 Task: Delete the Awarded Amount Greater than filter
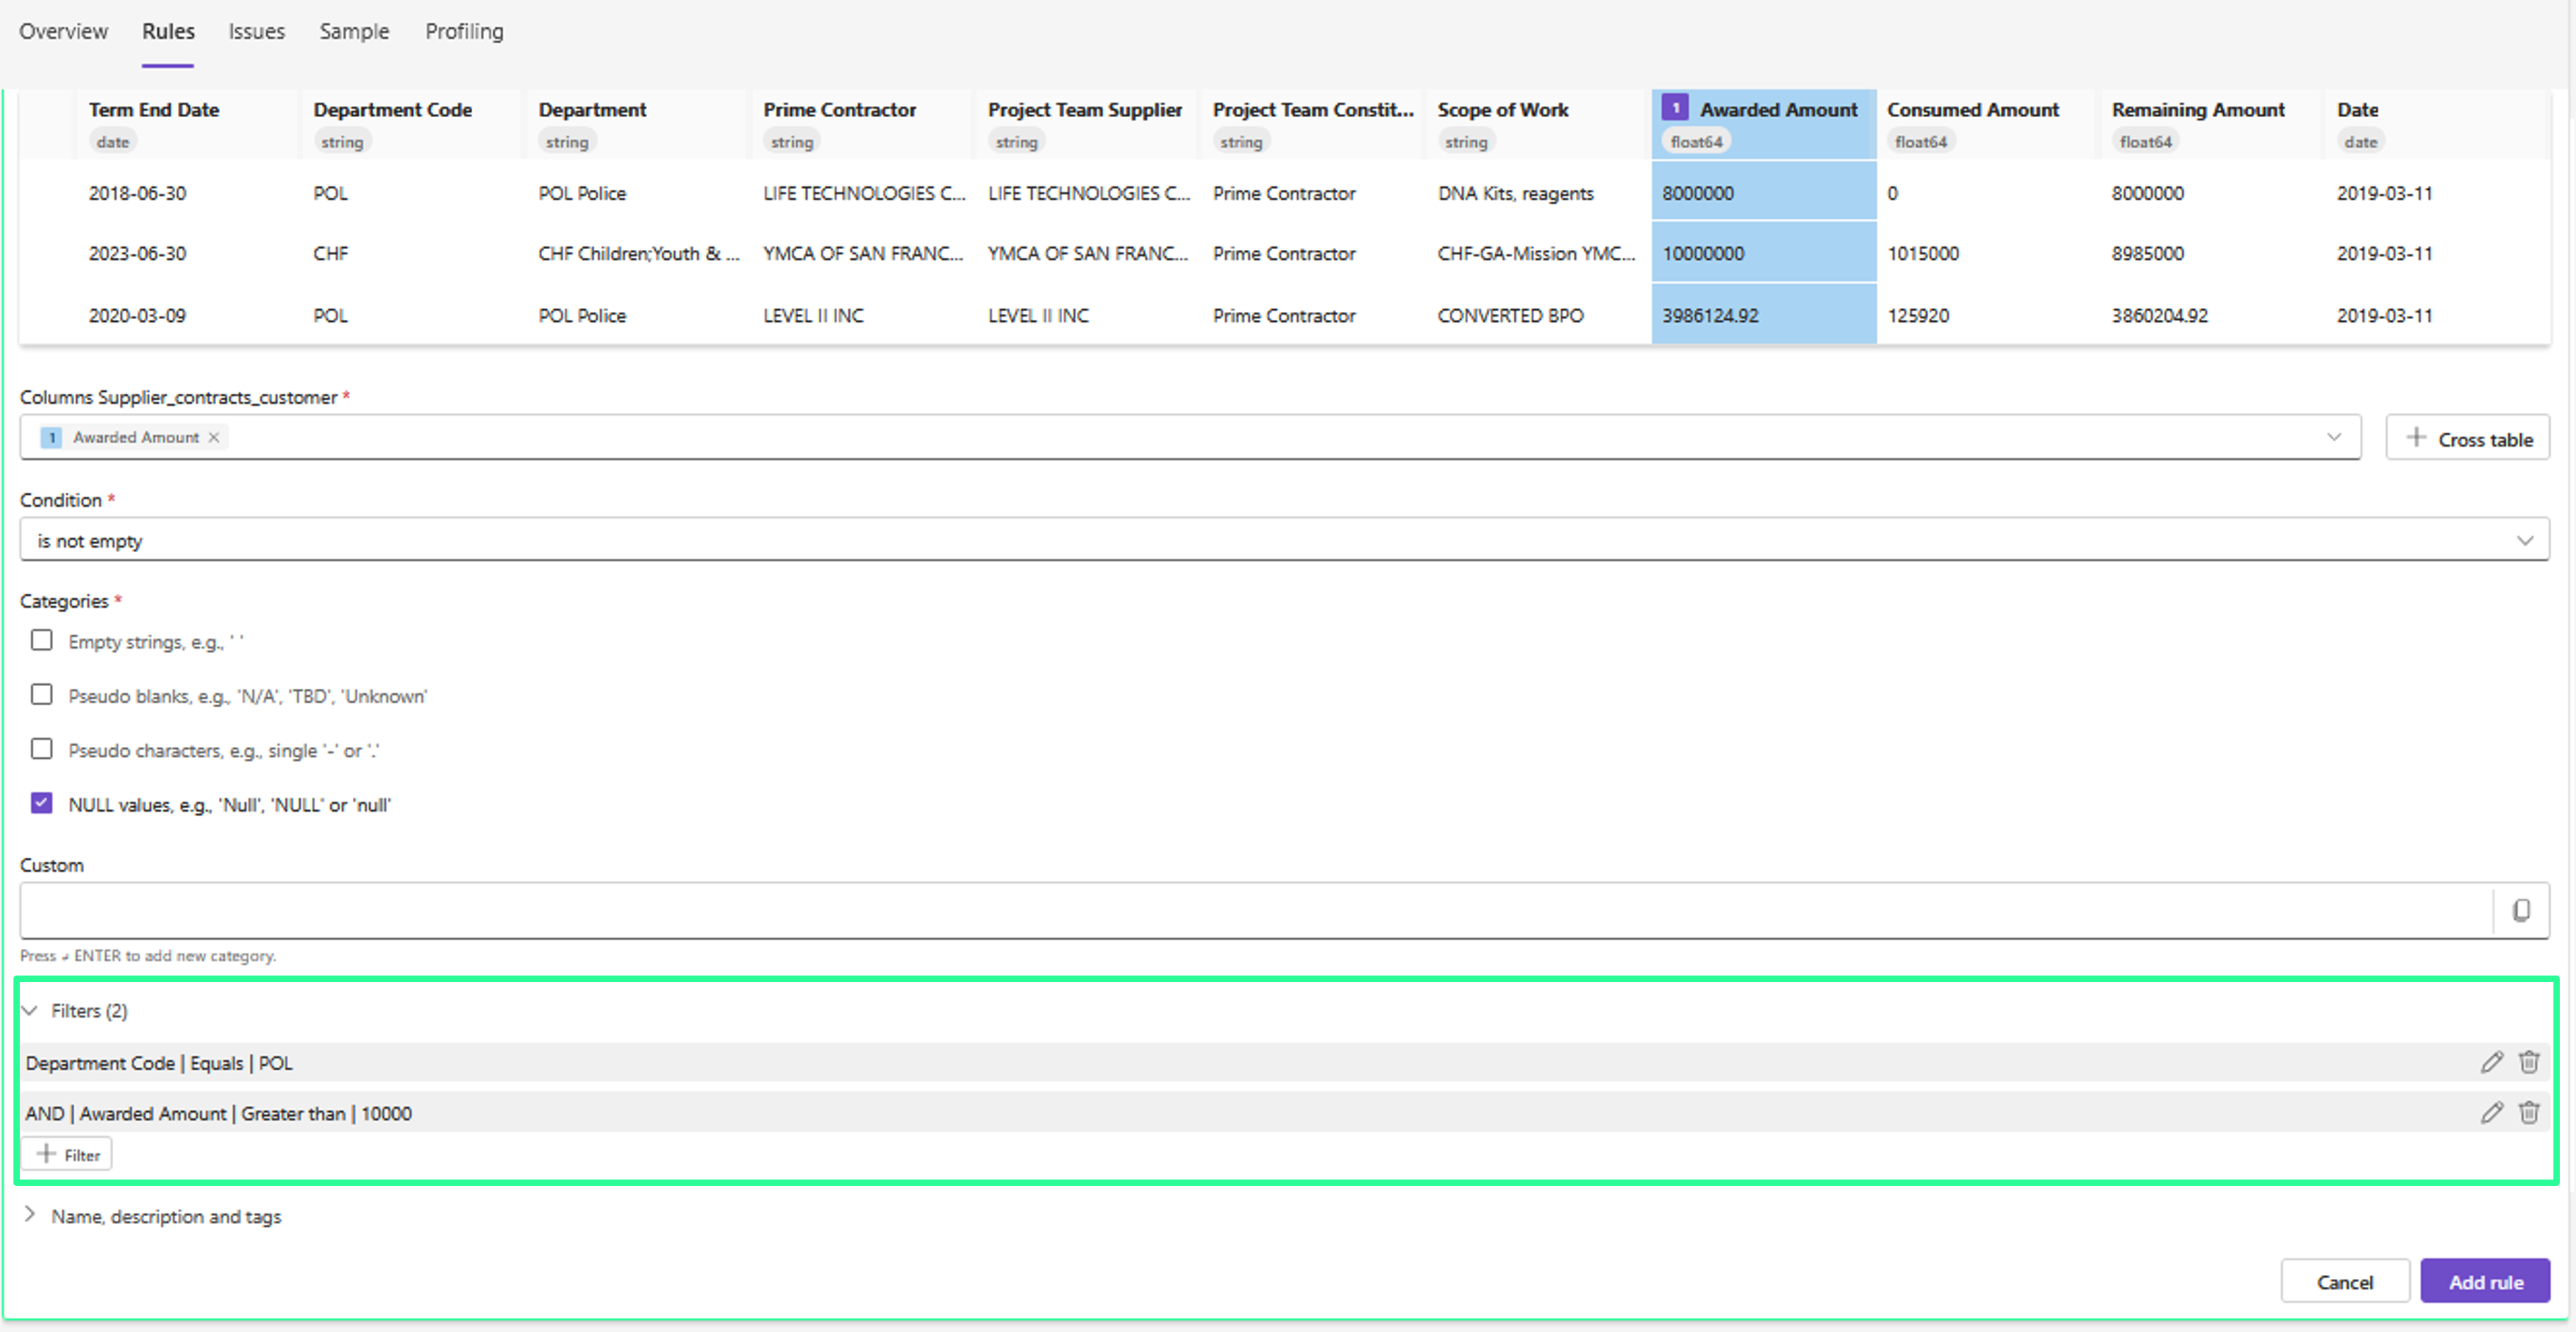click(2528, 1112)
